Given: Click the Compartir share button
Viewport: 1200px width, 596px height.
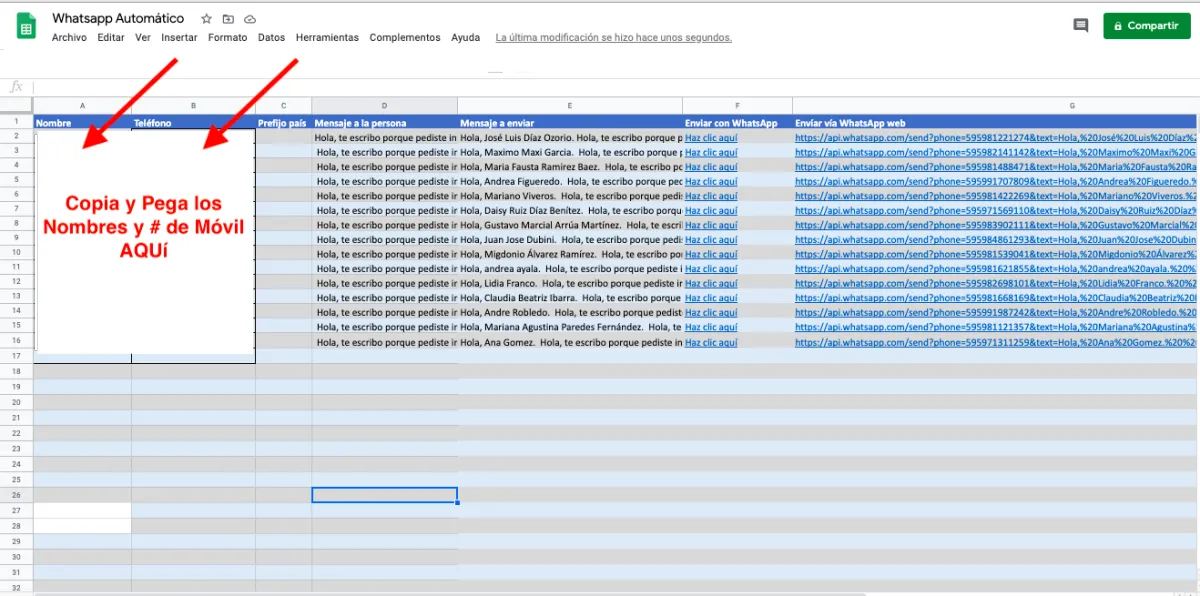Looking at the screenshot, I should 1147,26.
